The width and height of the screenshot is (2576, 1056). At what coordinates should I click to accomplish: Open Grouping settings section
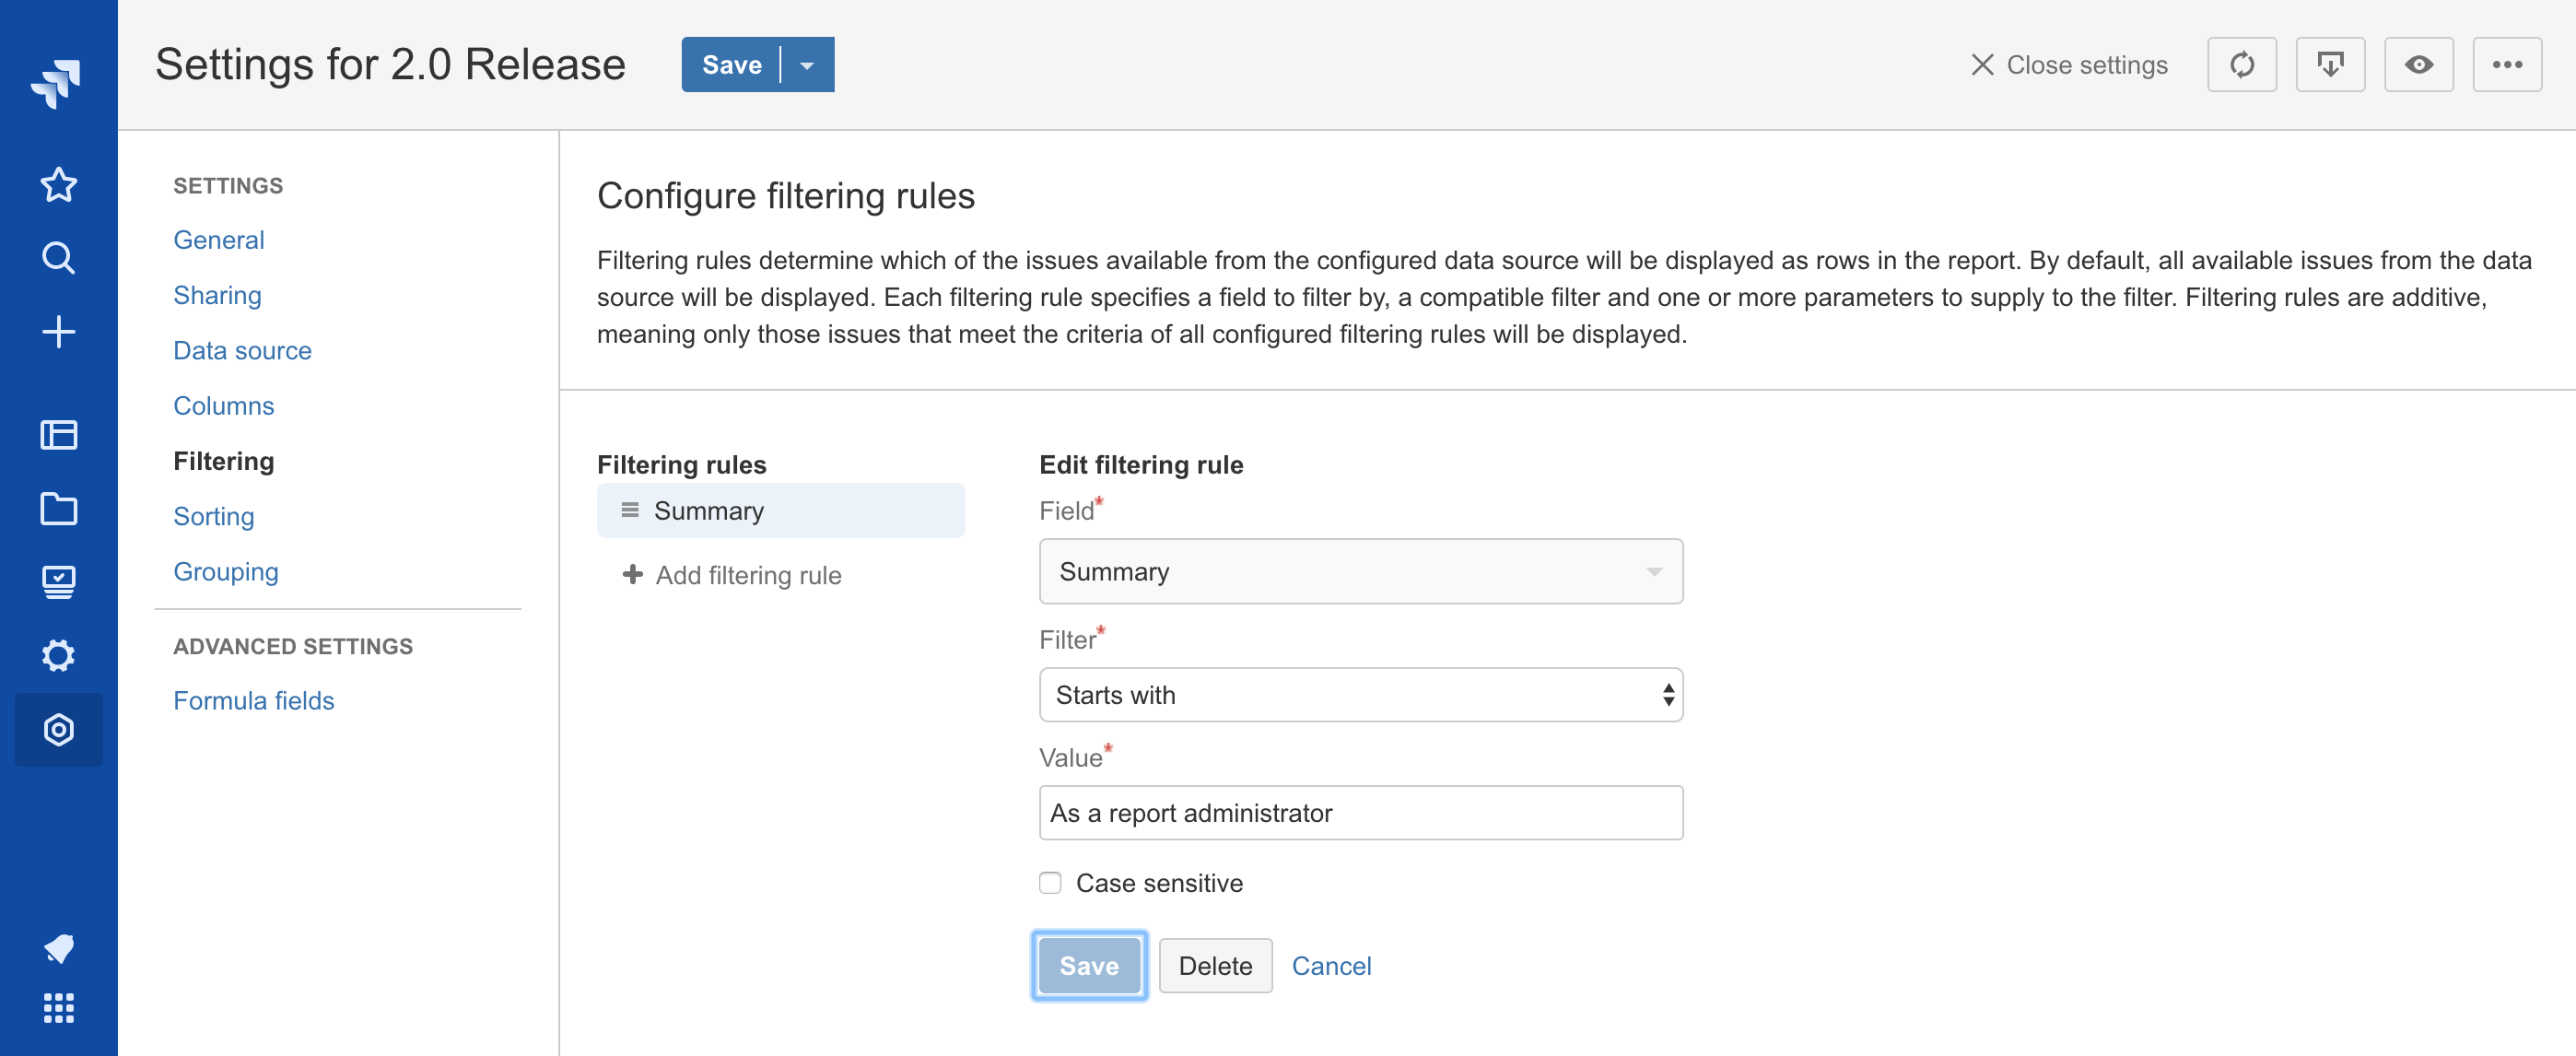pos(227,571)
